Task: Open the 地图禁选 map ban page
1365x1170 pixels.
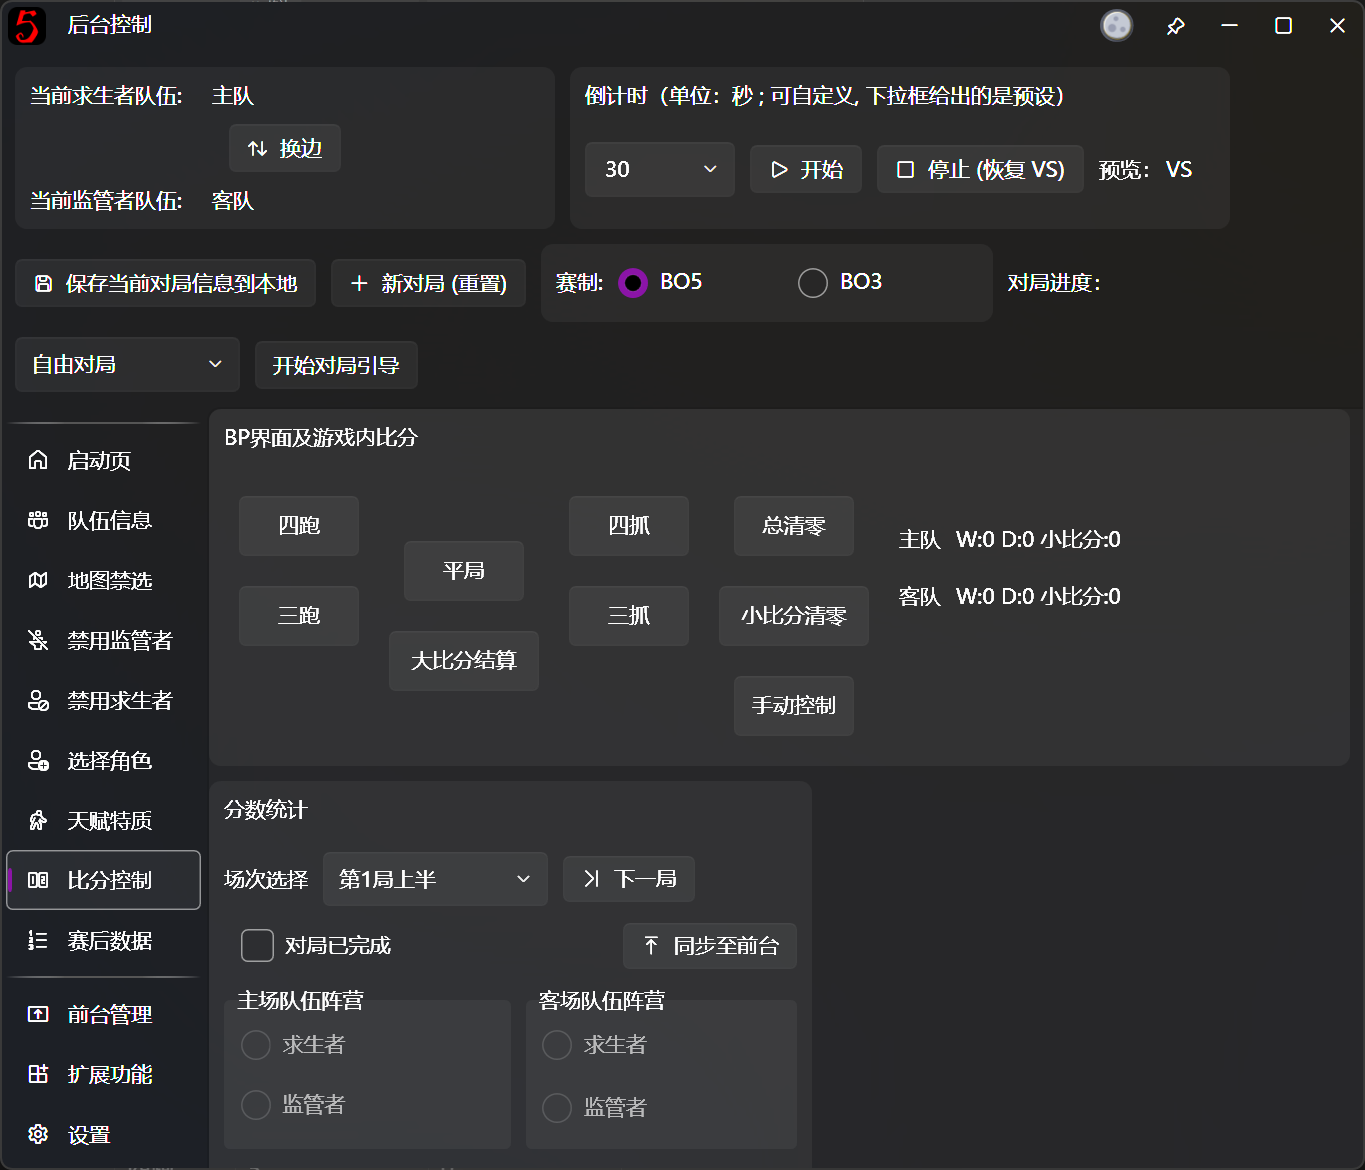Action: coord(110,580)
